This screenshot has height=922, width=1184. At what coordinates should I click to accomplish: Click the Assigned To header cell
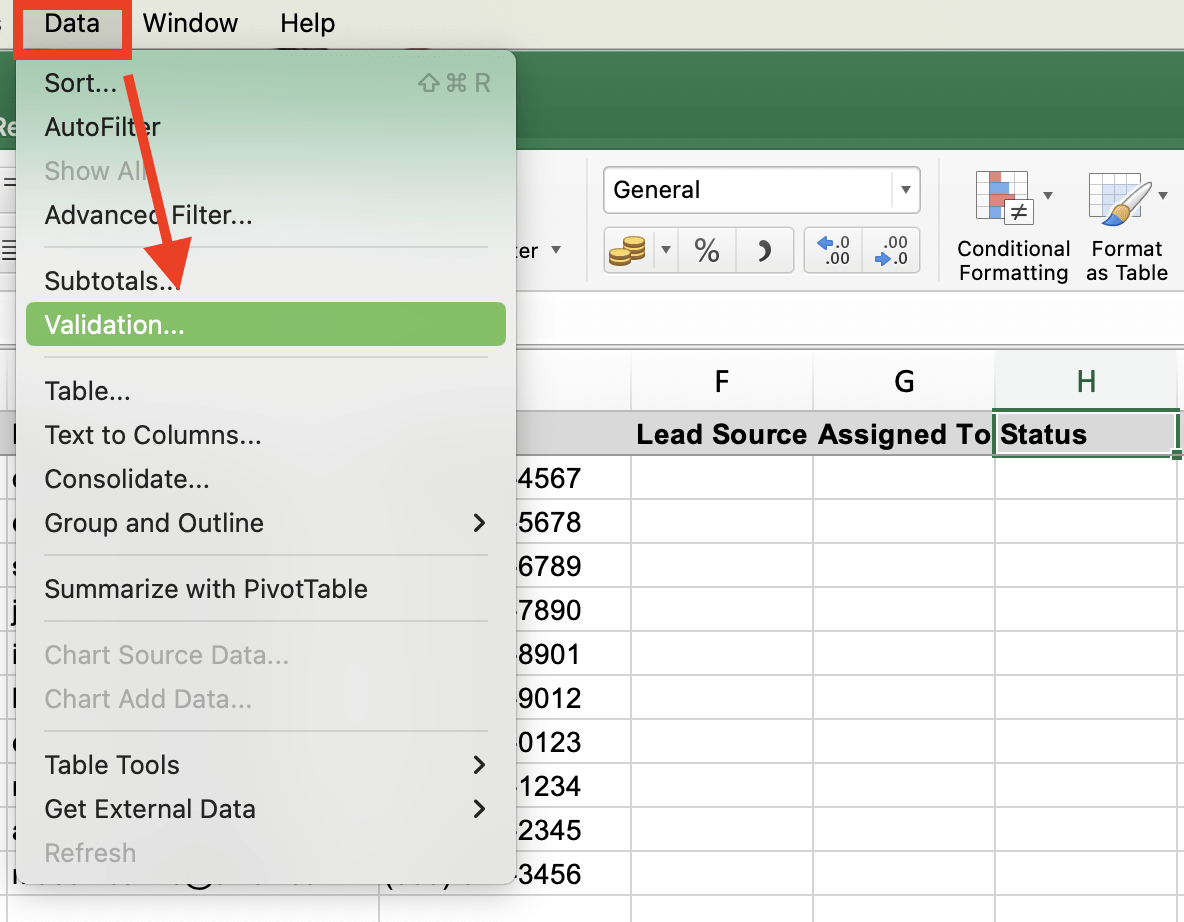coord(904,434)
